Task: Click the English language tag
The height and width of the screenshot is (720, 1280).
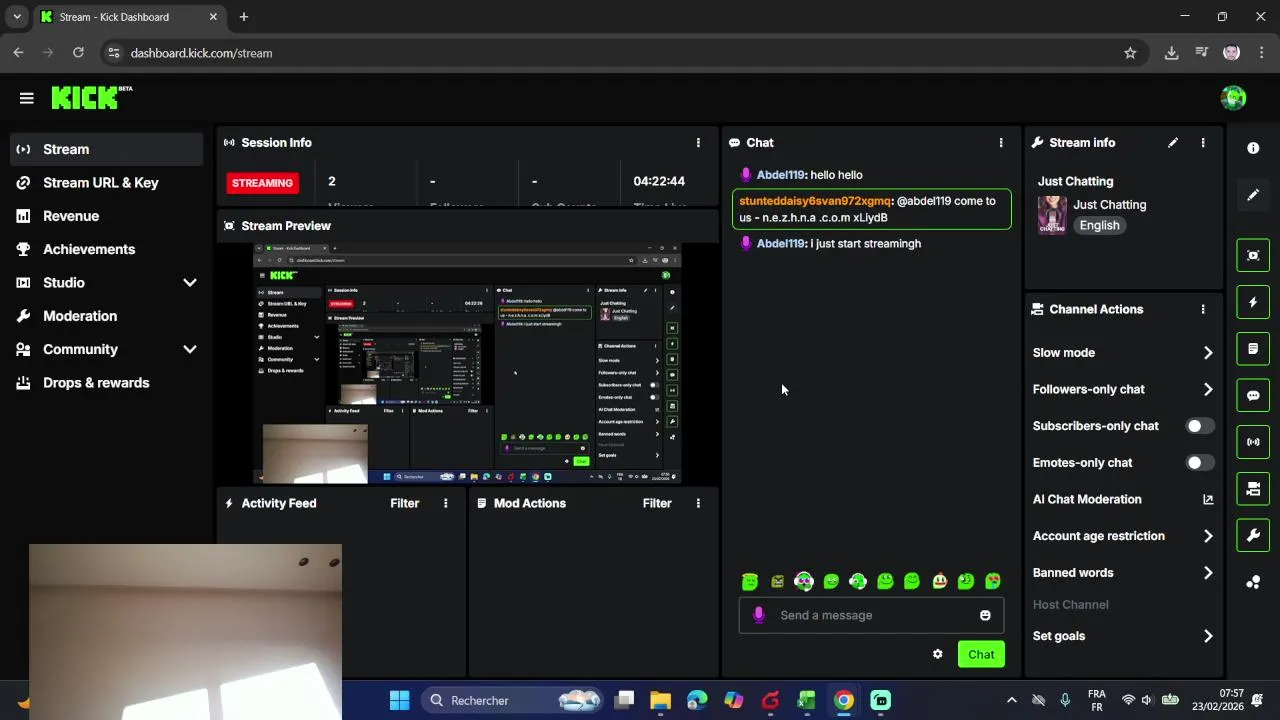Action: tap(1099, 225)
